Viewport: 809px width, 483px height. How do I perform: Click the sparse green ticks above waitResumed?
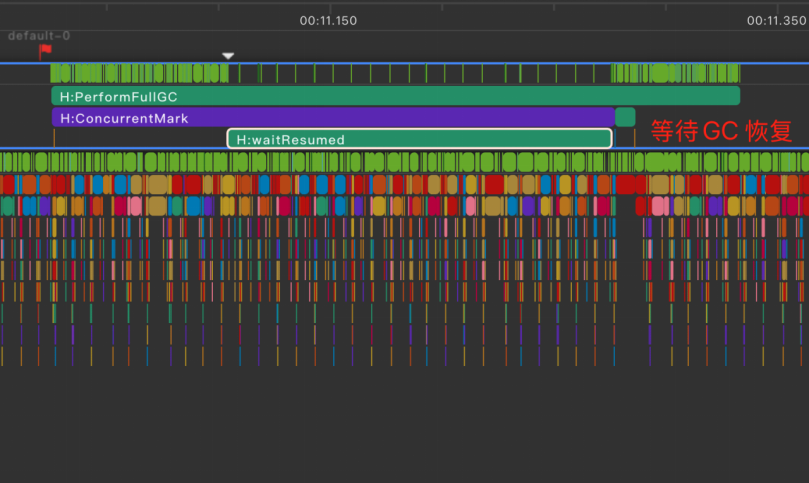coord(419,73)
